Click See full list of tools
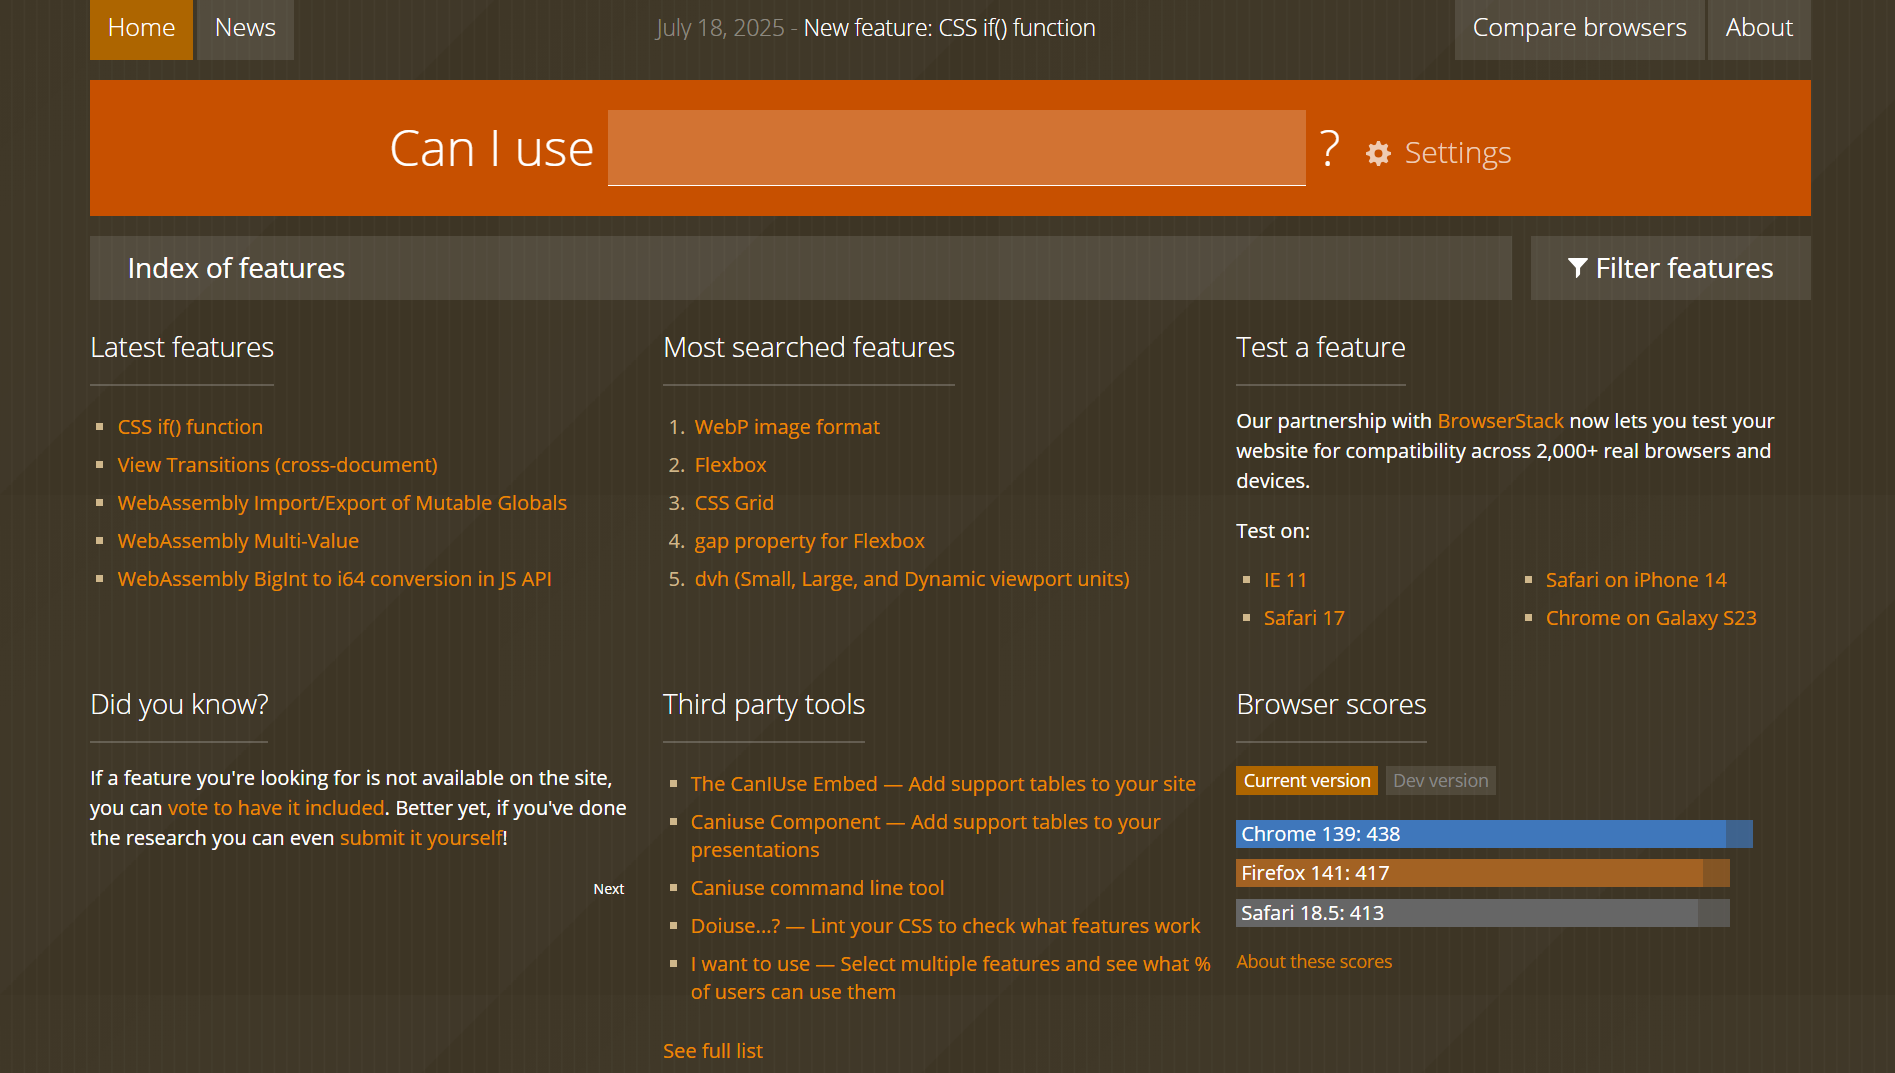 point(713,1051)
